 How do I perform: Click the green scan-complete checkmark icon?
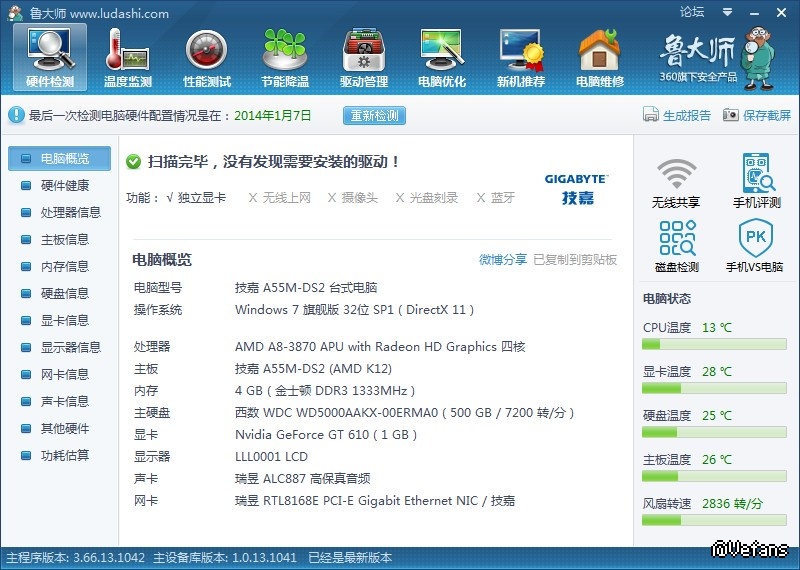coord(133,162)
